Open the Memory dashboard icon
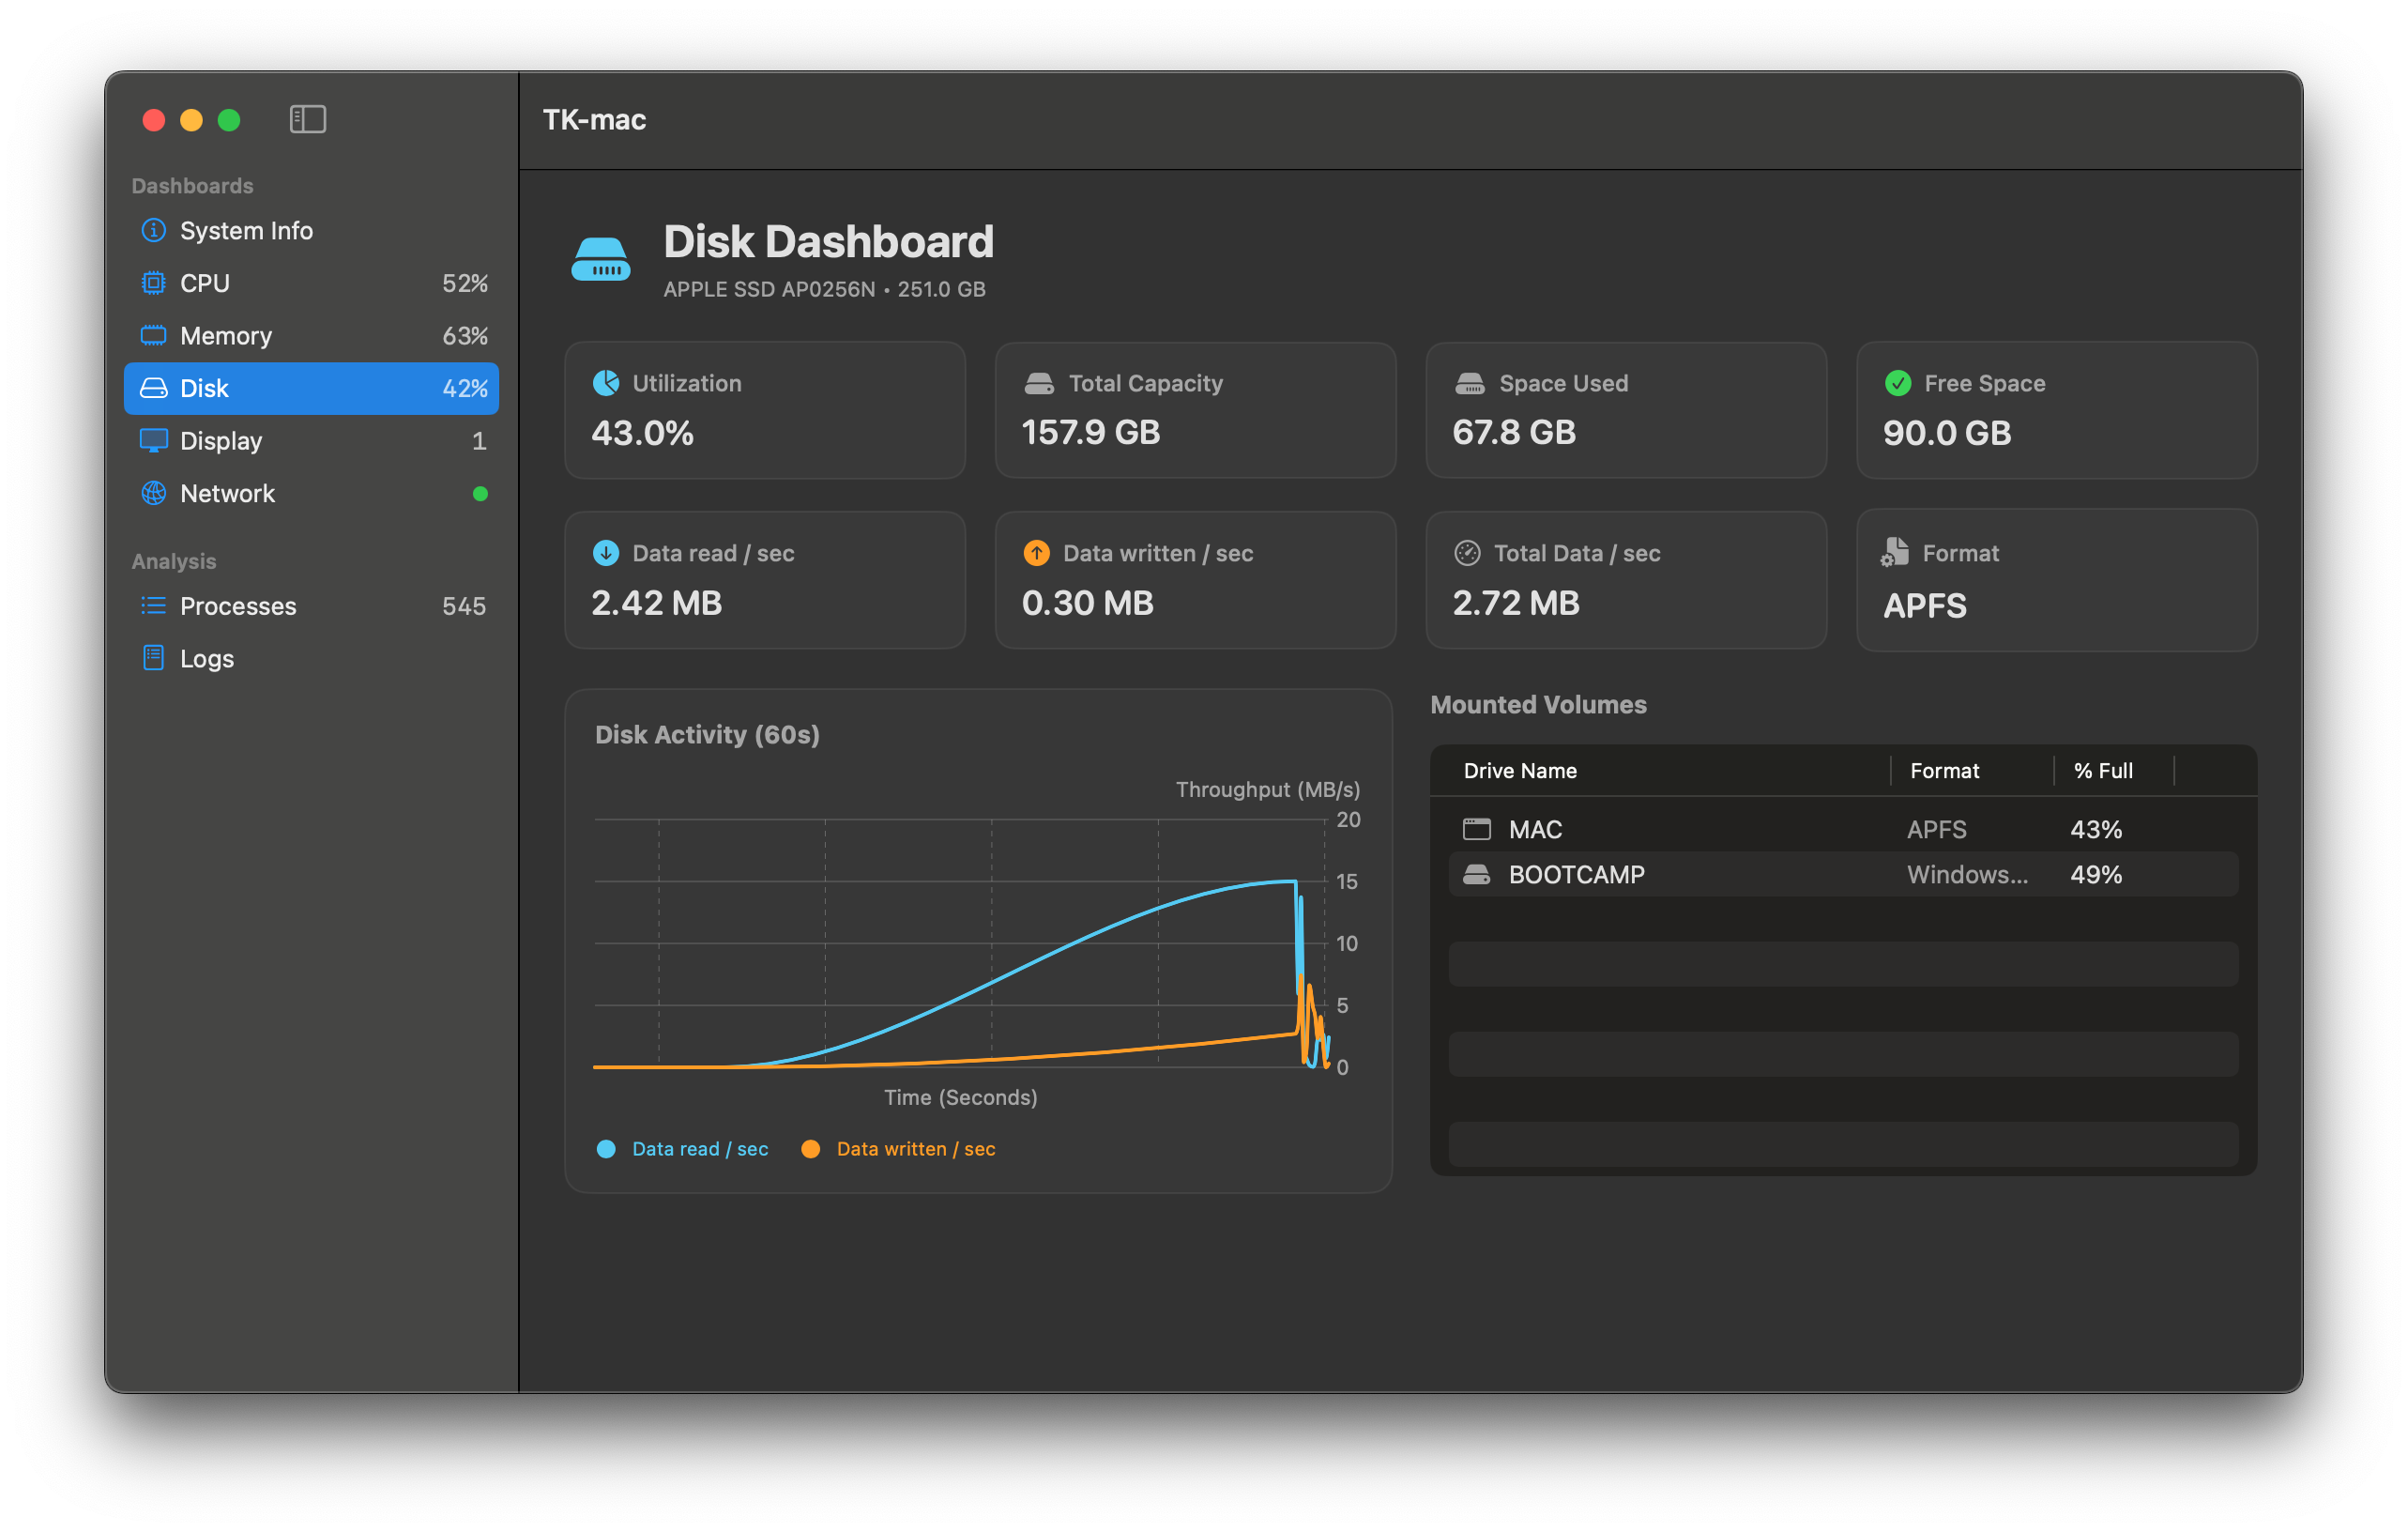 pyautogui.click(x=154, y=335)
